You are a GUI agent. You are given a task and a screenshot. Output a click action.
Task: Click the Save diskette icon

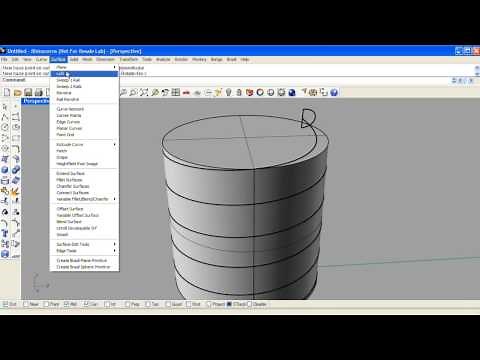coord(28,92)
